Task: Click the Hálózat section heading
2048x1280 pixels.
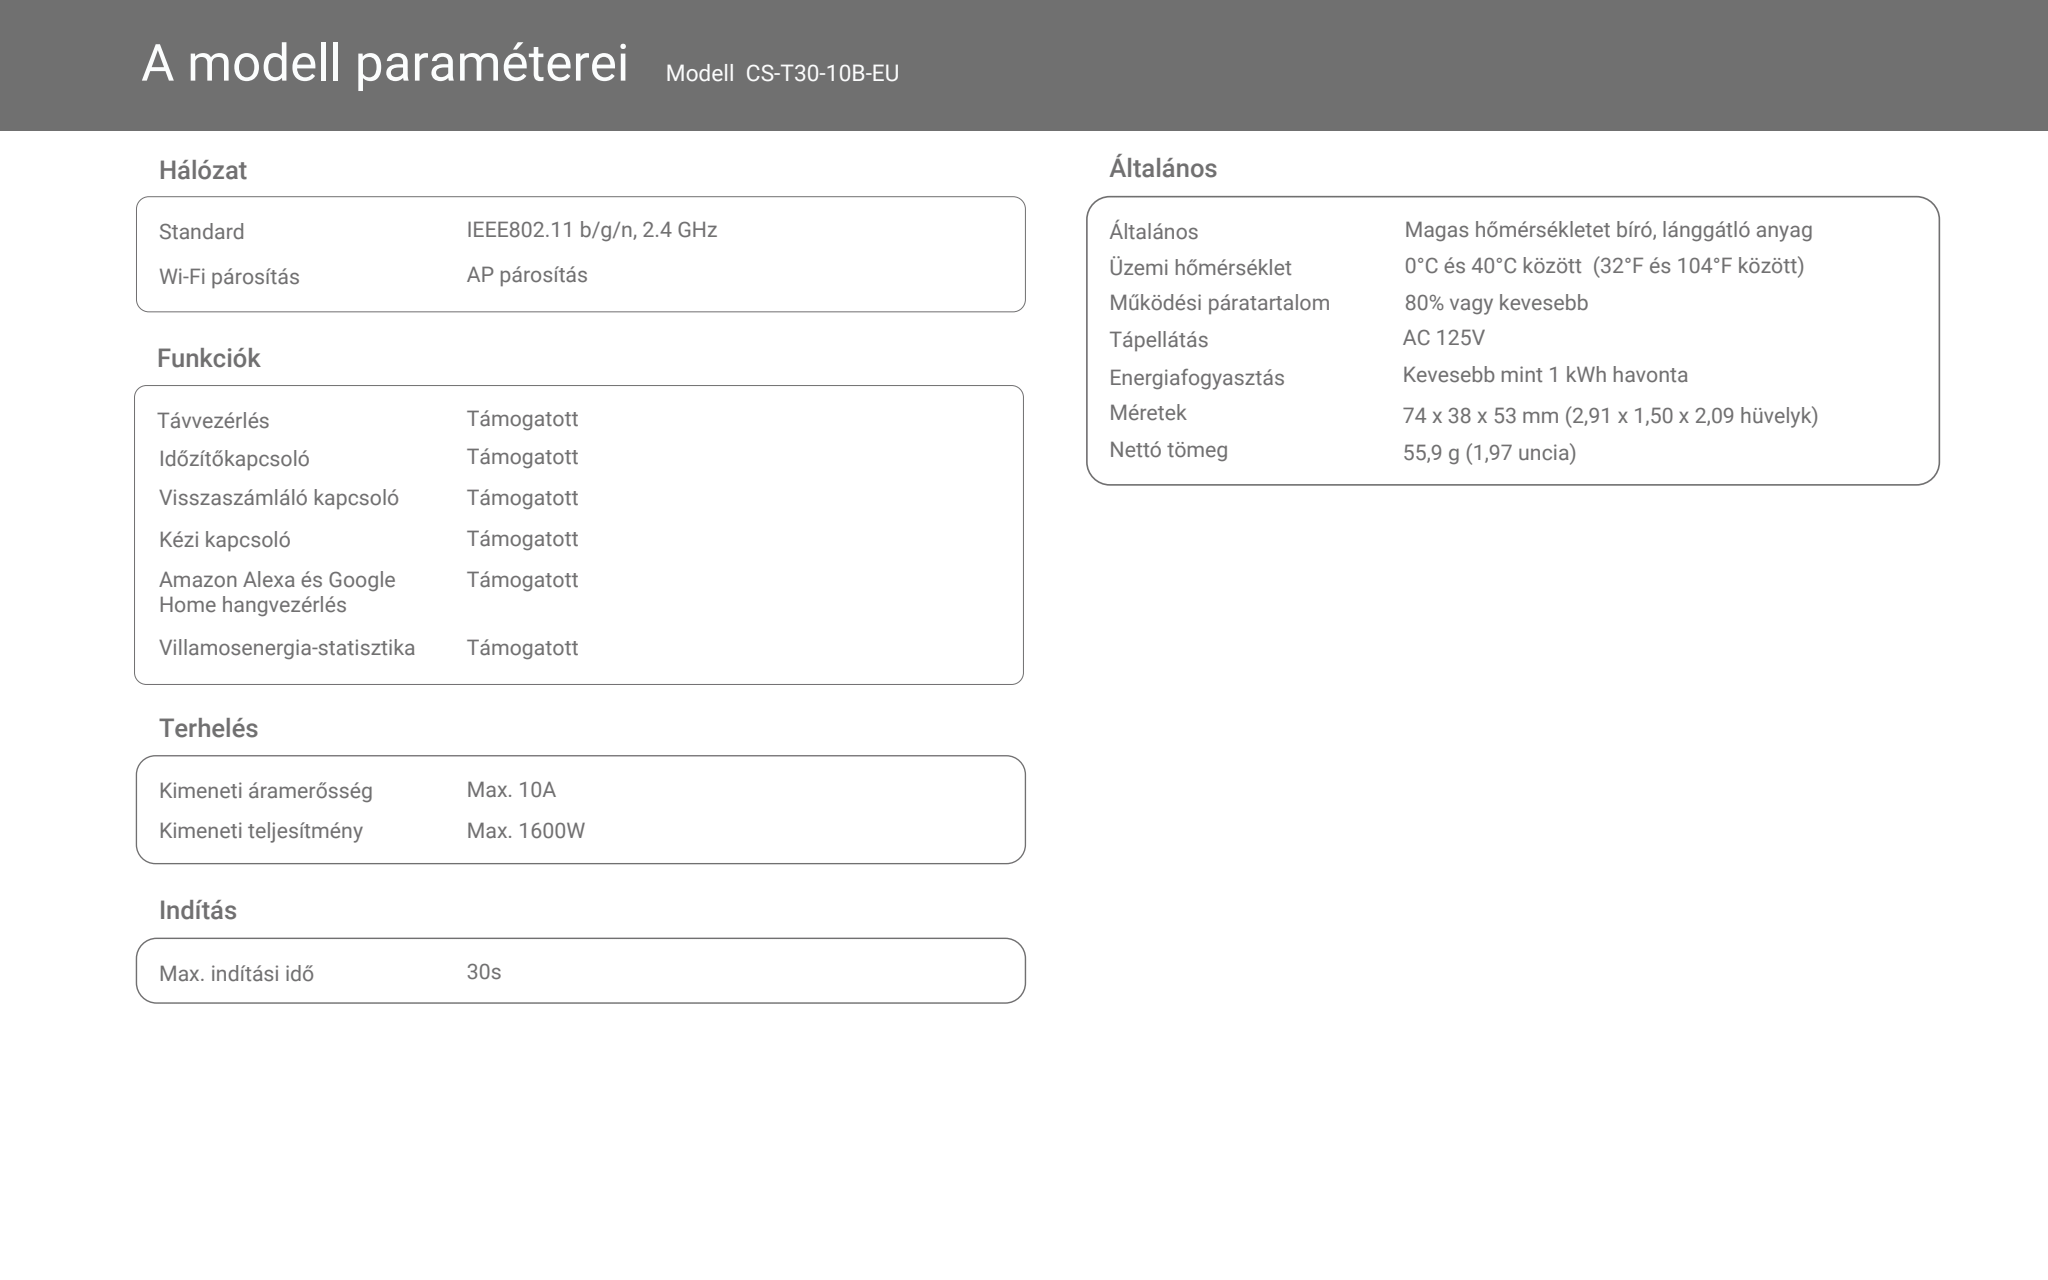Action: (203, 171)
